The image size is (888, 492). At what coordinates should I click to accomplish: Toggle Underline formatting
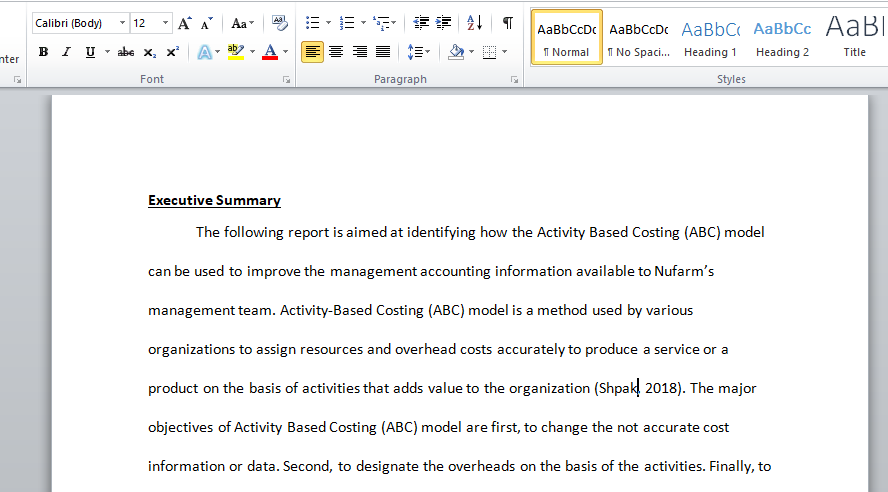90,52
